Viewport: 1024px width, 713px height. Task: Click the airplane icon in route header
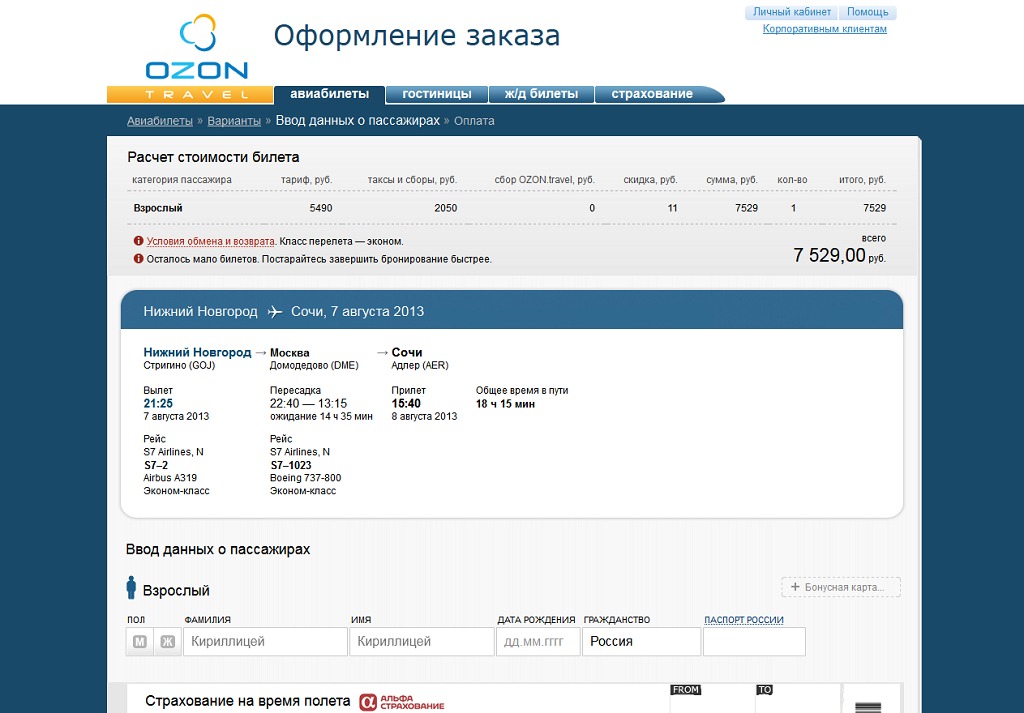pos(275,312)
